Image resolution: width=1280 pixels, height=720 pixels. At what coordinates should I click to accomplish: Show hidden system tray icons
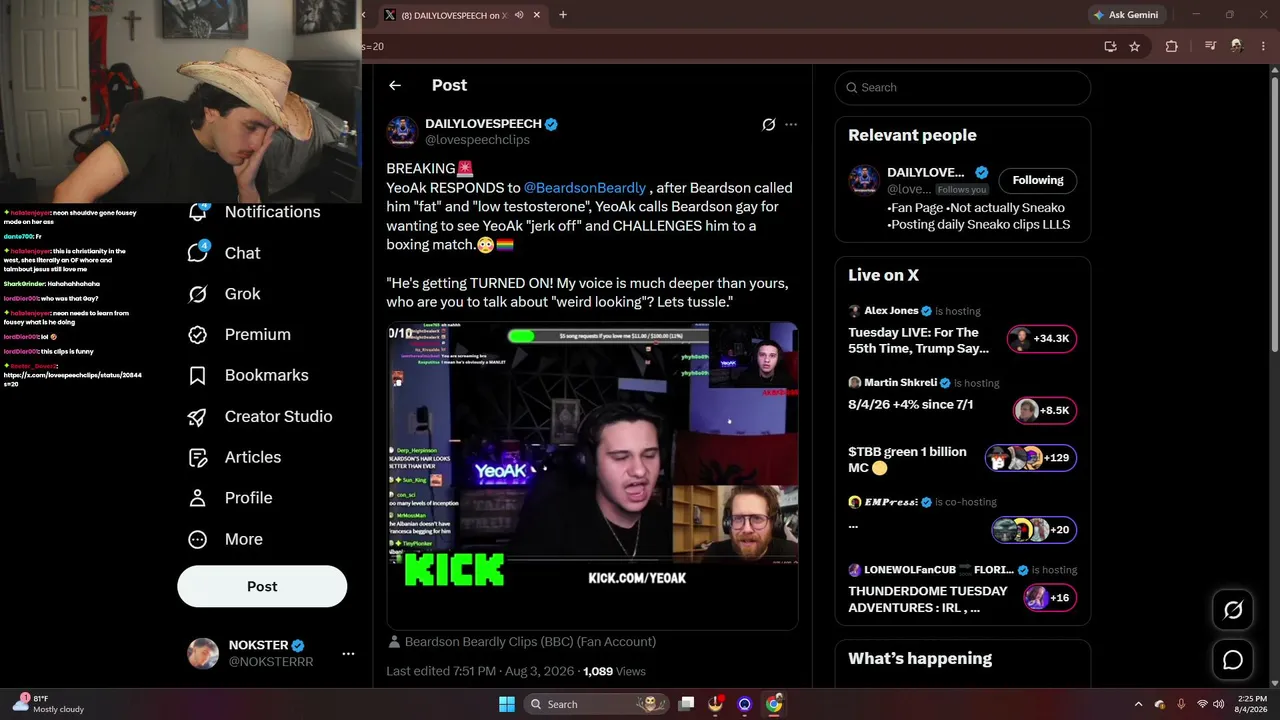(1138, 704)
